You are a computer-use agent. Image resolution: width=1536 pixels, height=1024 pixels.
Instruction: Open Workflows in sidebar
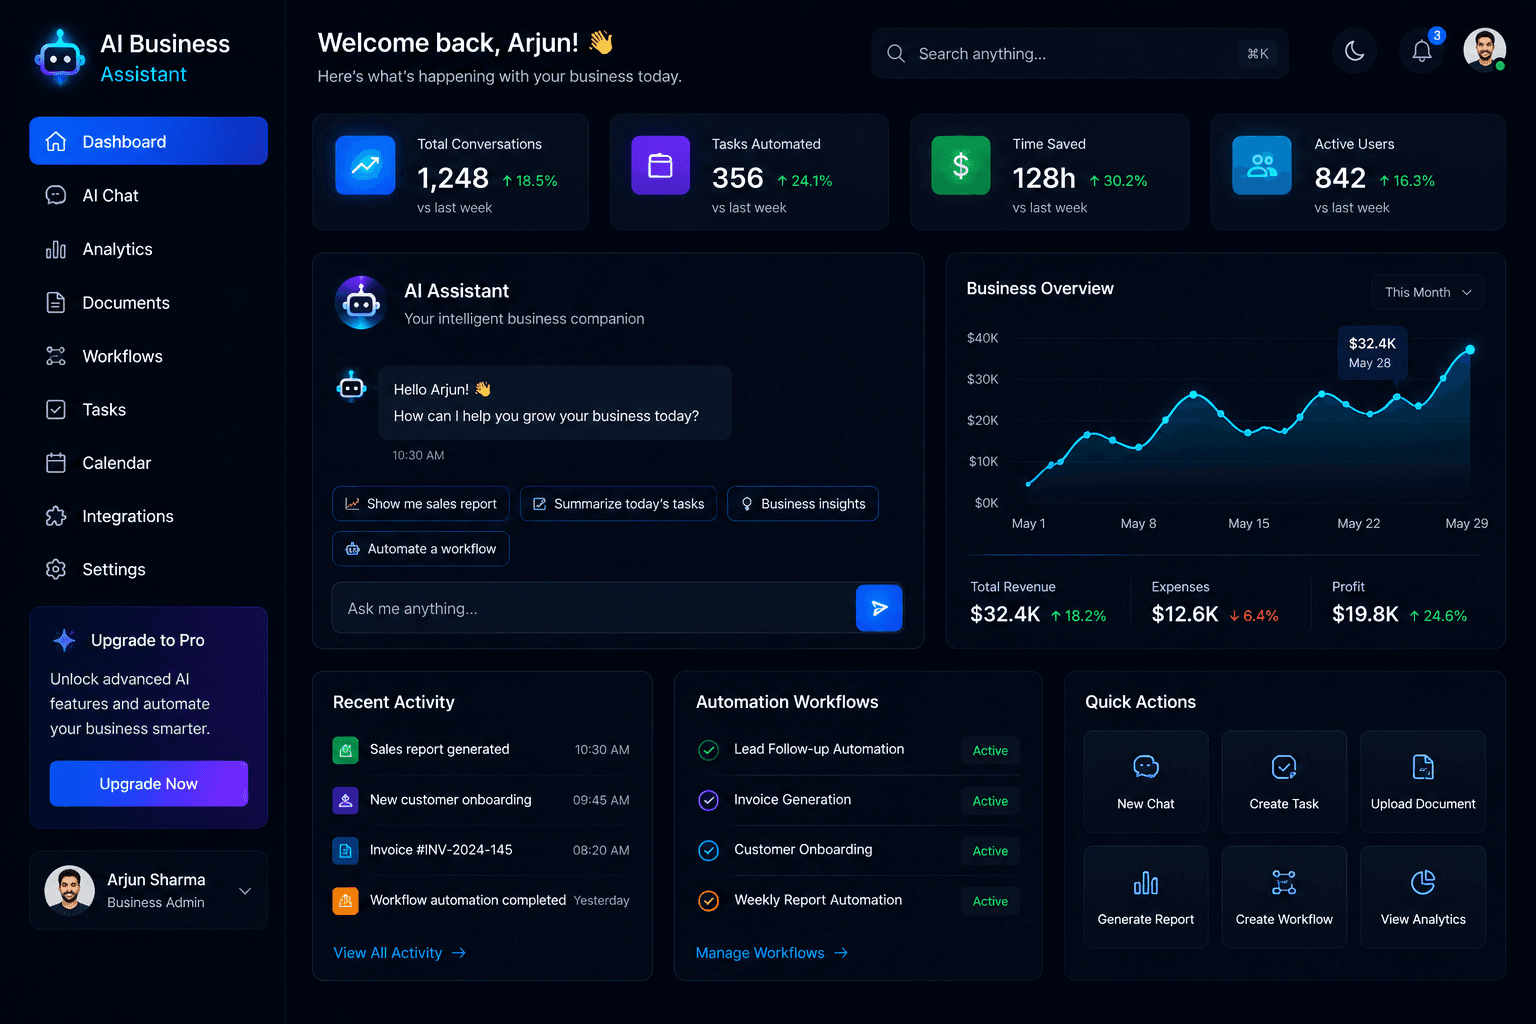[148, 356]
